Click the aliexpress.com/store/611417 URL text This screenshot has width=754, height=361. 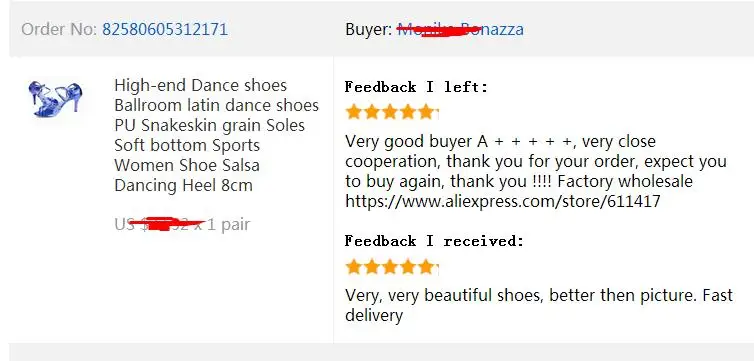point(503,201)
